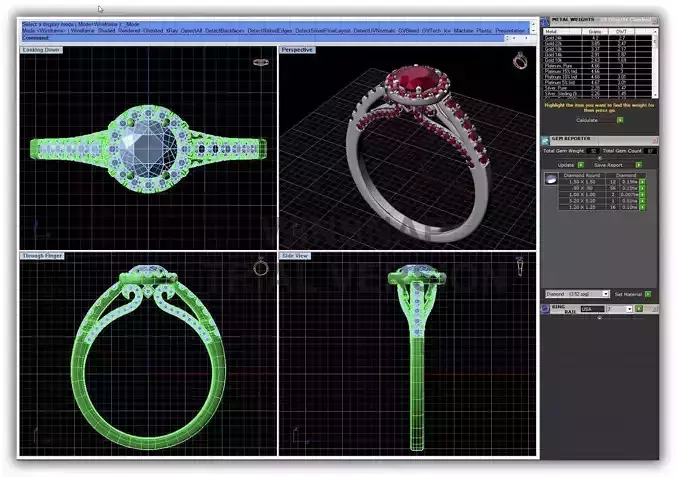Viewport: 676px width, 477px height.
Task: Click the Command input line
Action: pos(263,38)
